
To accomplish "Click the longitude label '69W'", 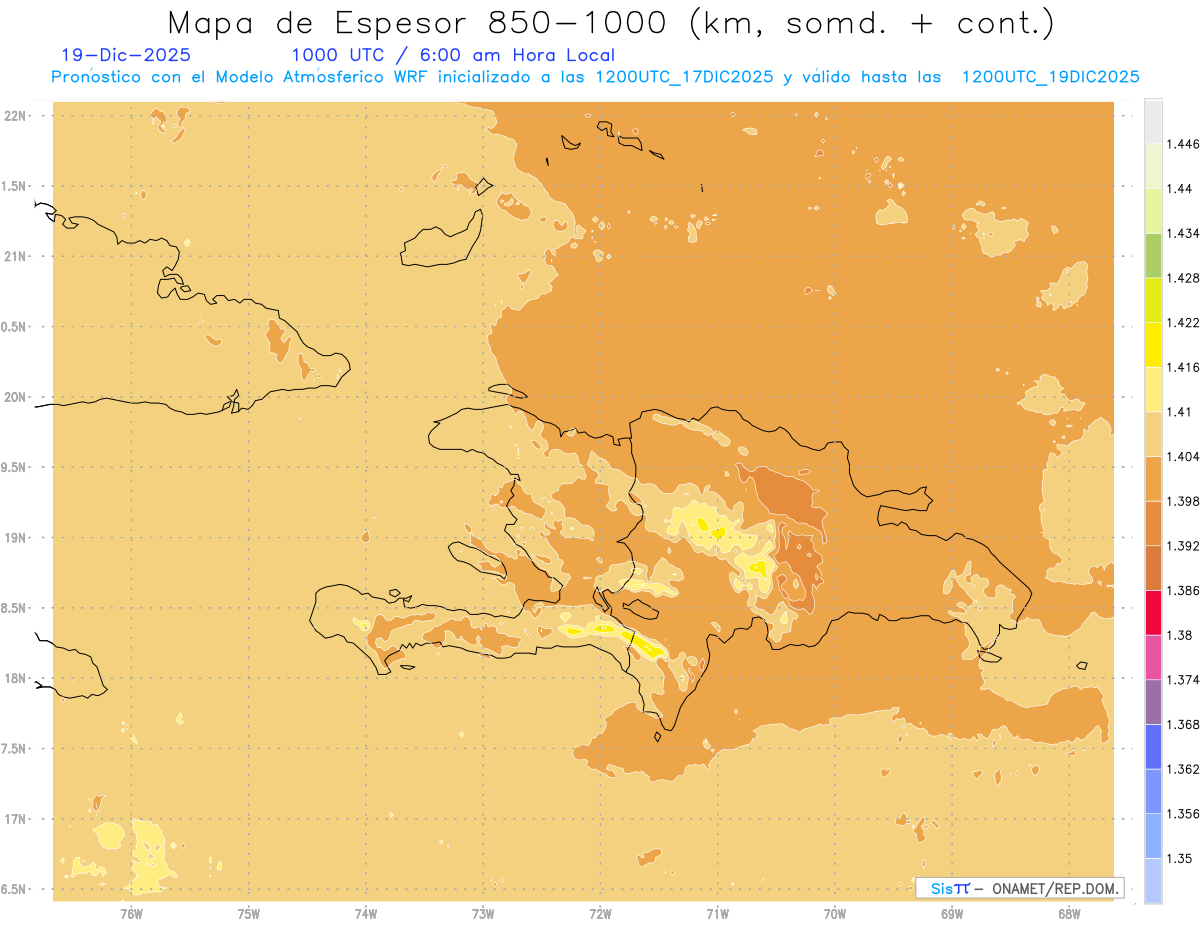I will (952, 914).
